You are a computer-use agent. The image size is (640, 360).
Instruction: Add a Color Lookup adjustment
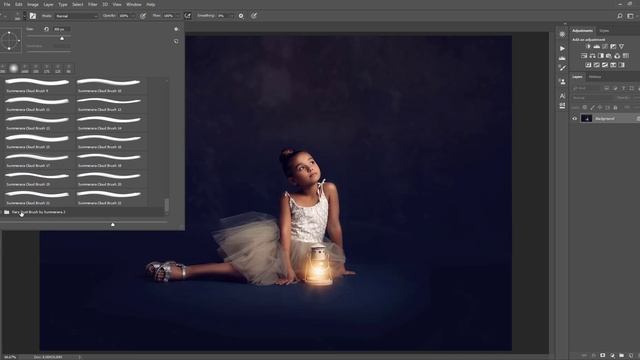pos(626,56)
